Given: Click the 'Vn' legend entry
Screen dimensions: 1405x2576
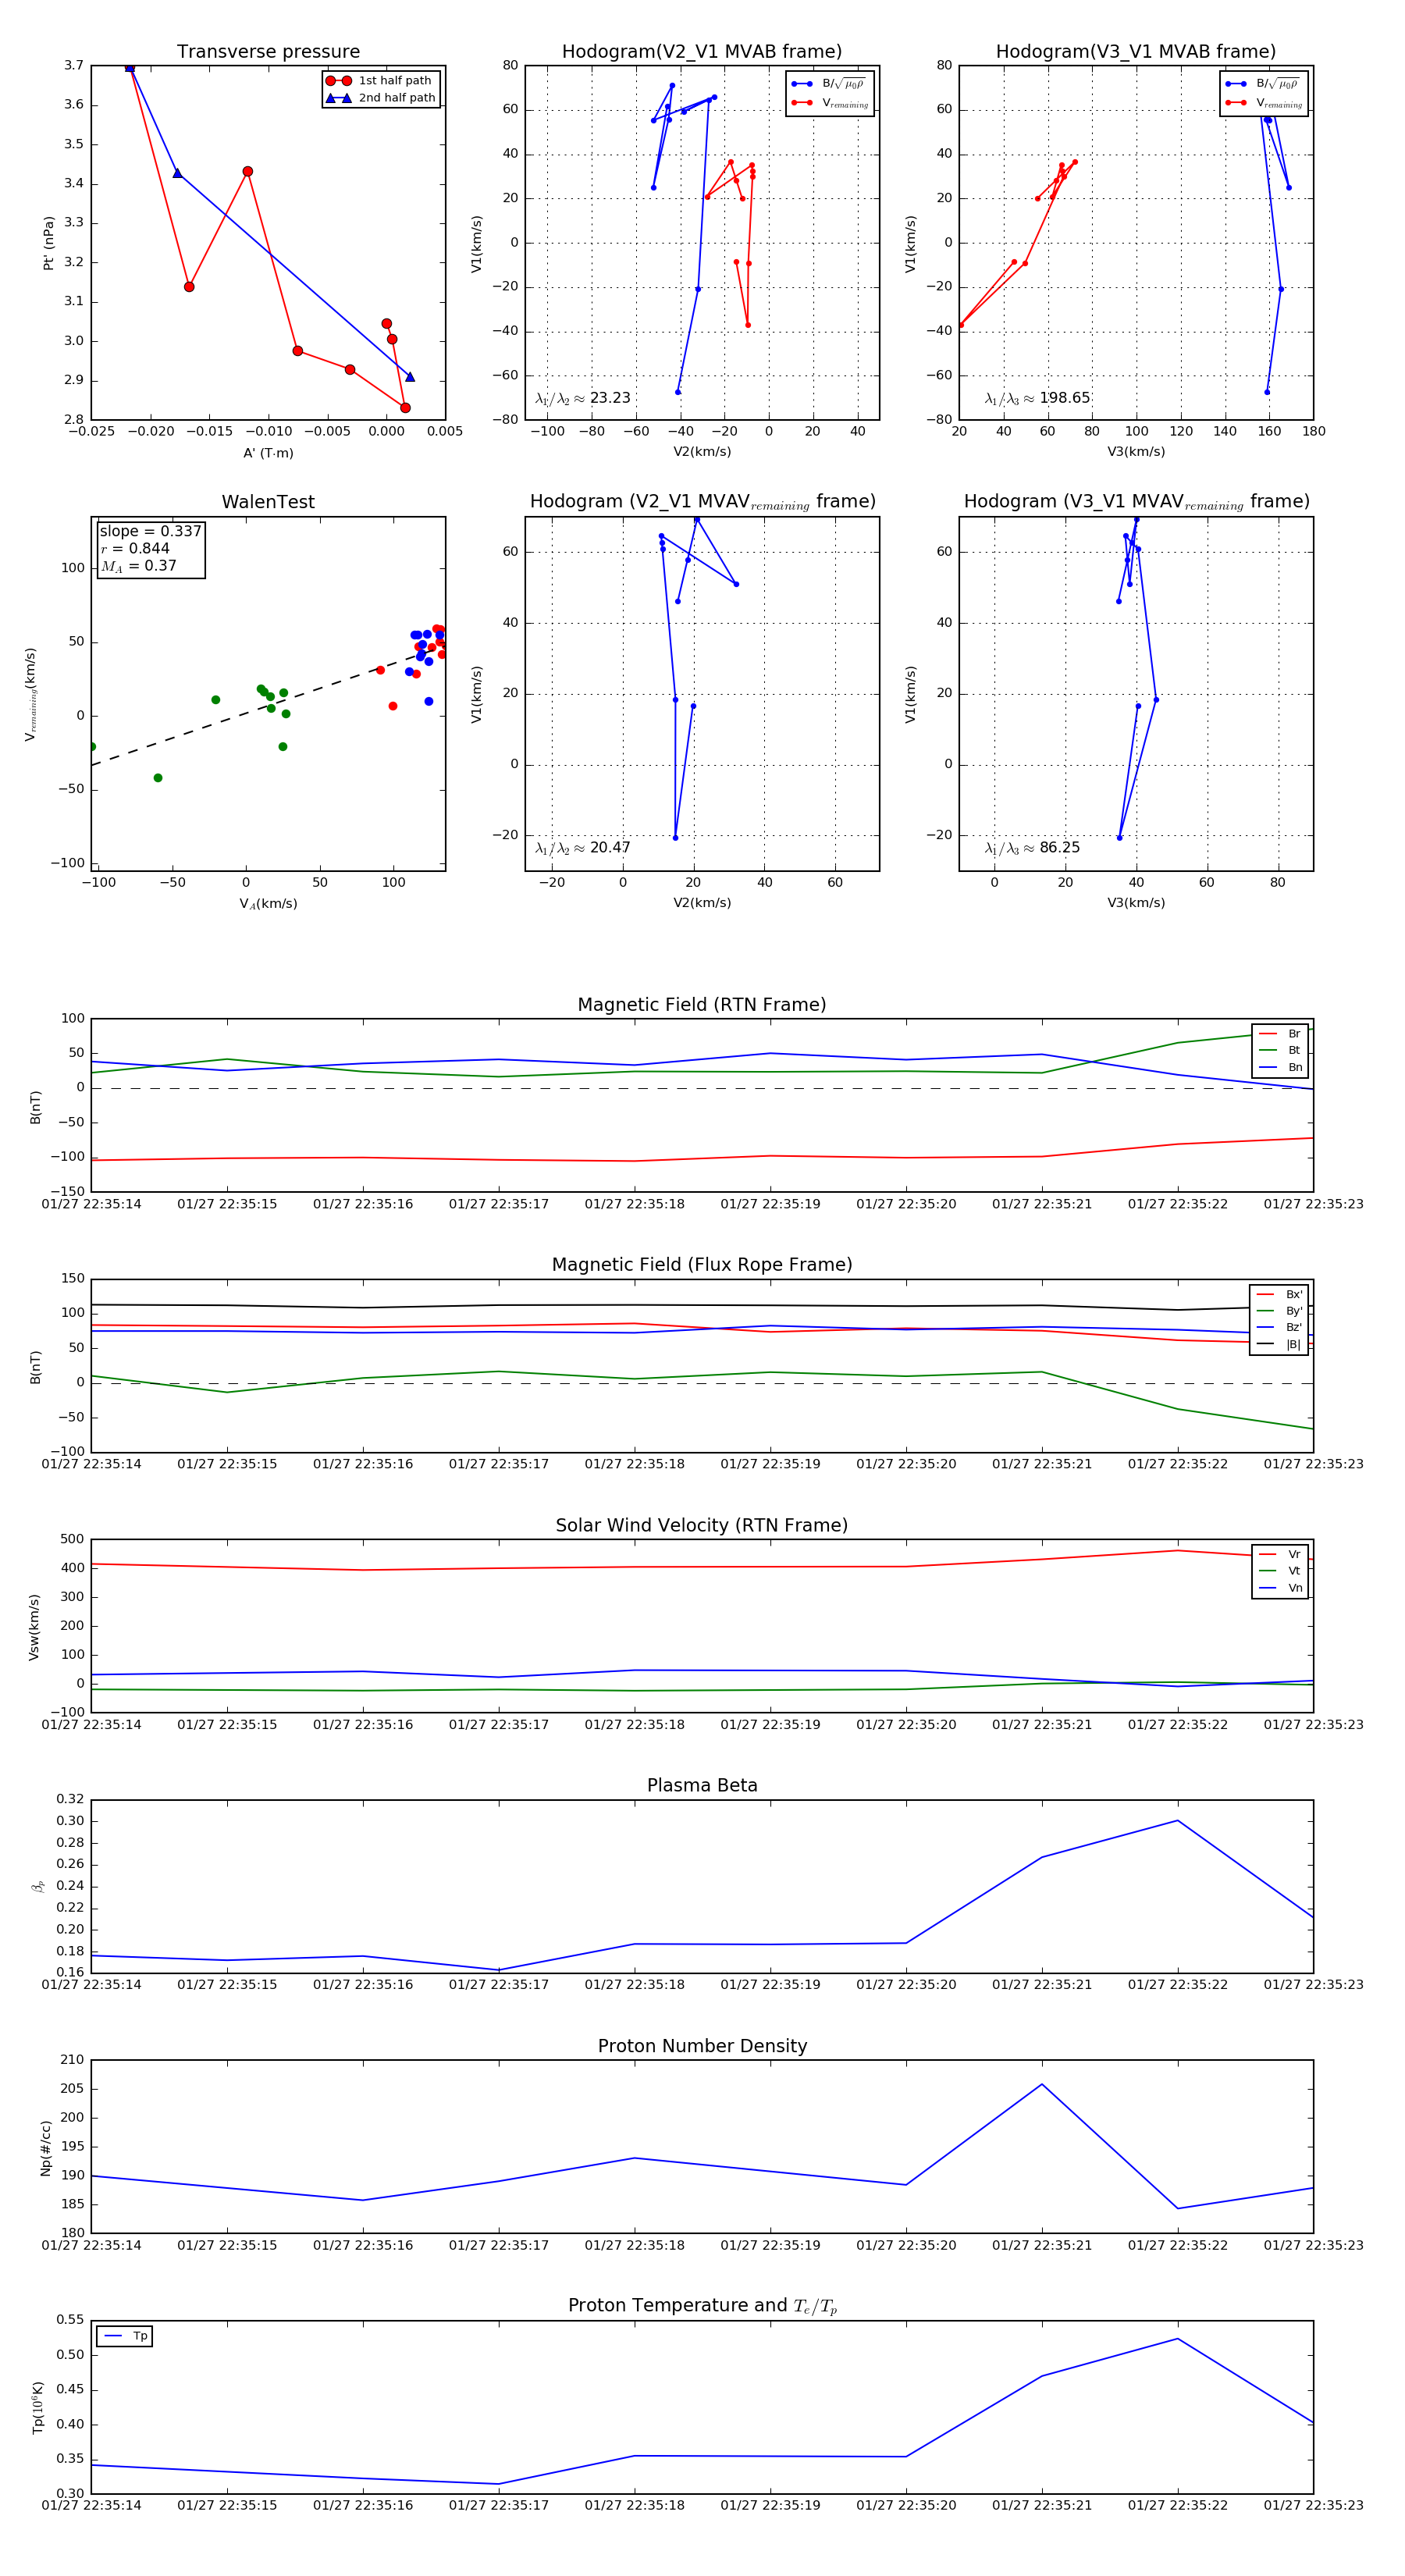Looking at the screenshot, I should 1280,1588.
